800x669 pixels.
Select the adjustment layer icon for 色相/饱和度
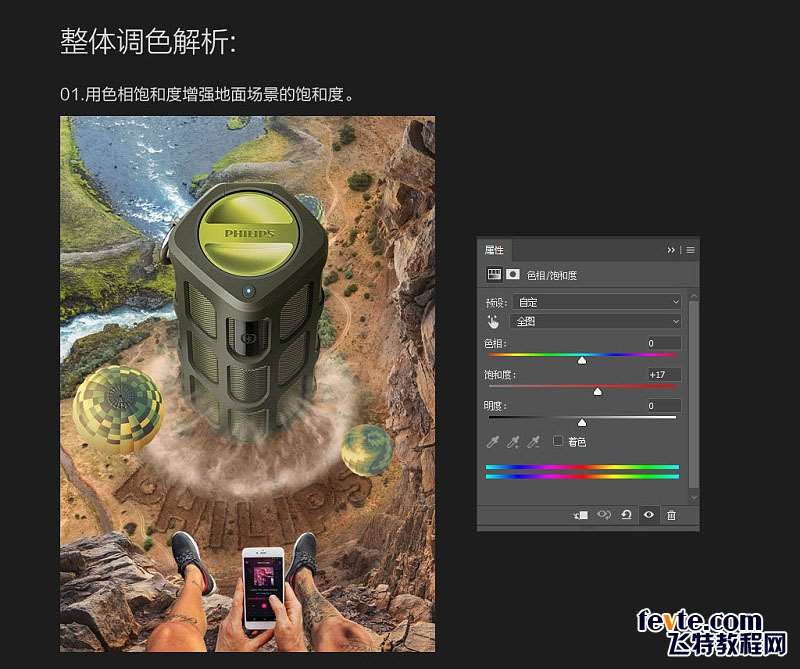(494, 275)
